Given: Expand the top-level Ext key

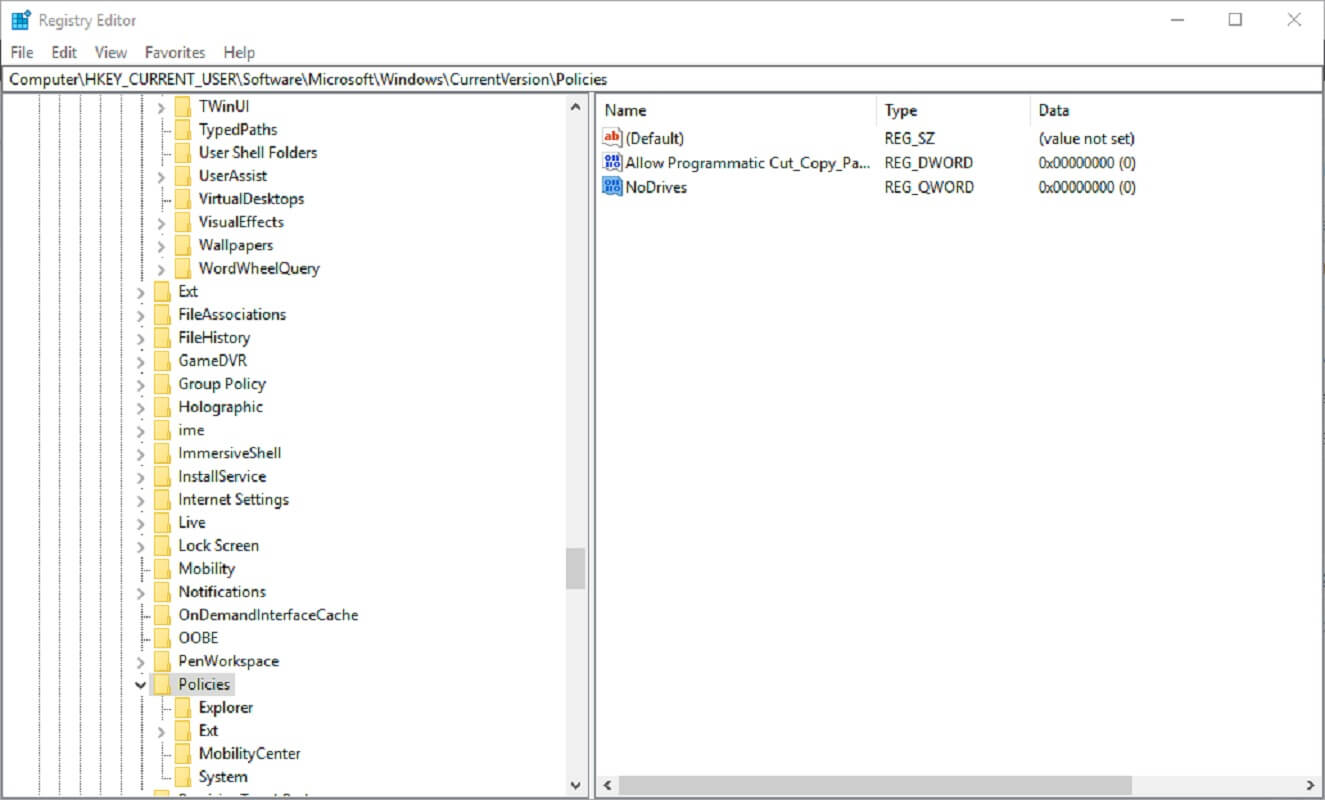Looking at the screenshot, I should [141, 291].
